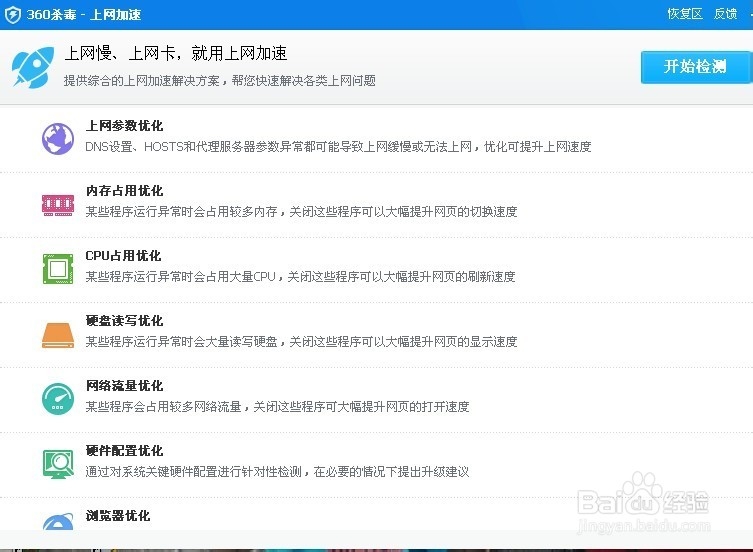Select the 硬盘读写优化 heading
The height and width of the screenshot is (552, 753).
coord(124,320)
